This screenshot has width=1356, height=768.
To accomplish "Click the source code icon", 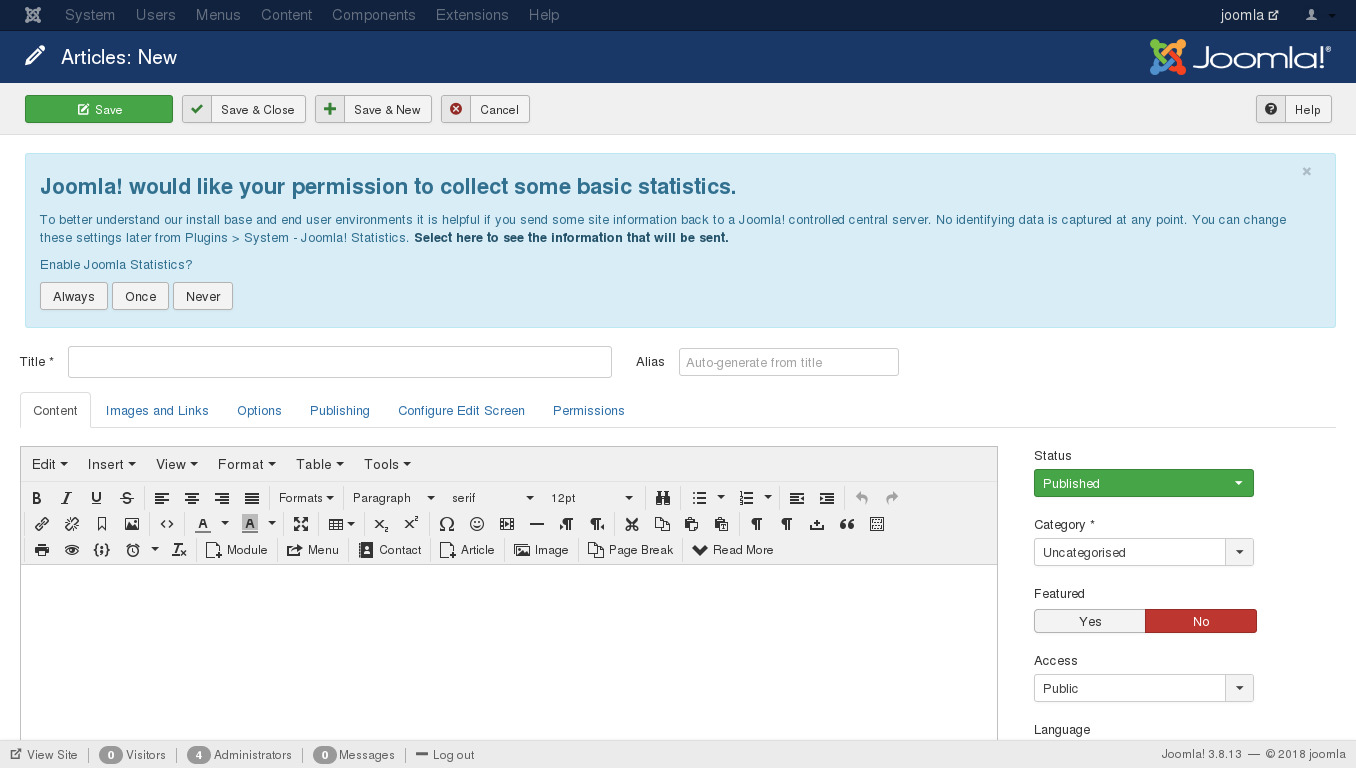I will tap(167, 524).
